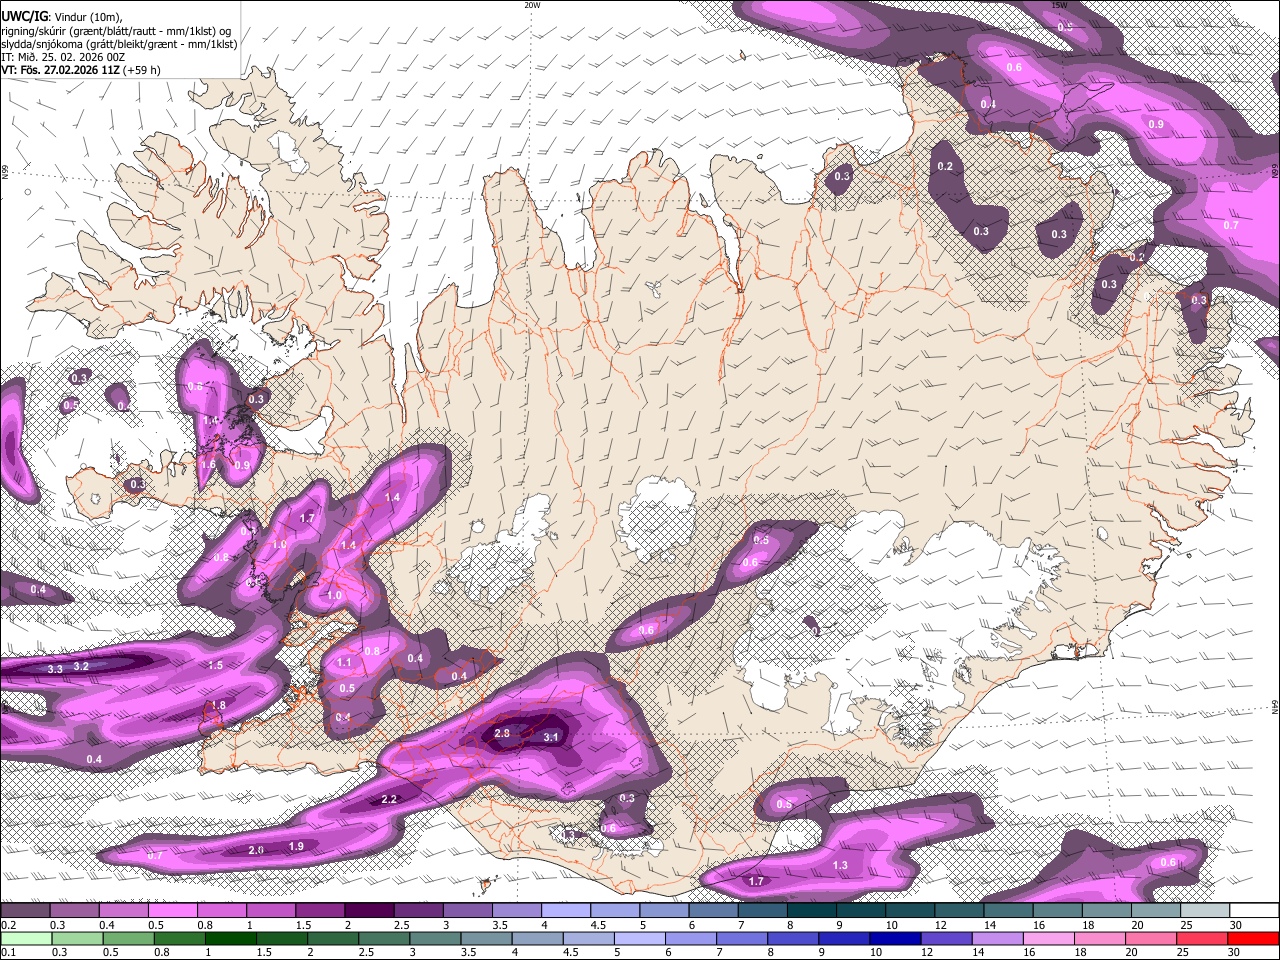The height and width of the screenshot is (960, 1280).
Task: Click the 'Vindur (10m)' header text
Action: click(88, 16)
